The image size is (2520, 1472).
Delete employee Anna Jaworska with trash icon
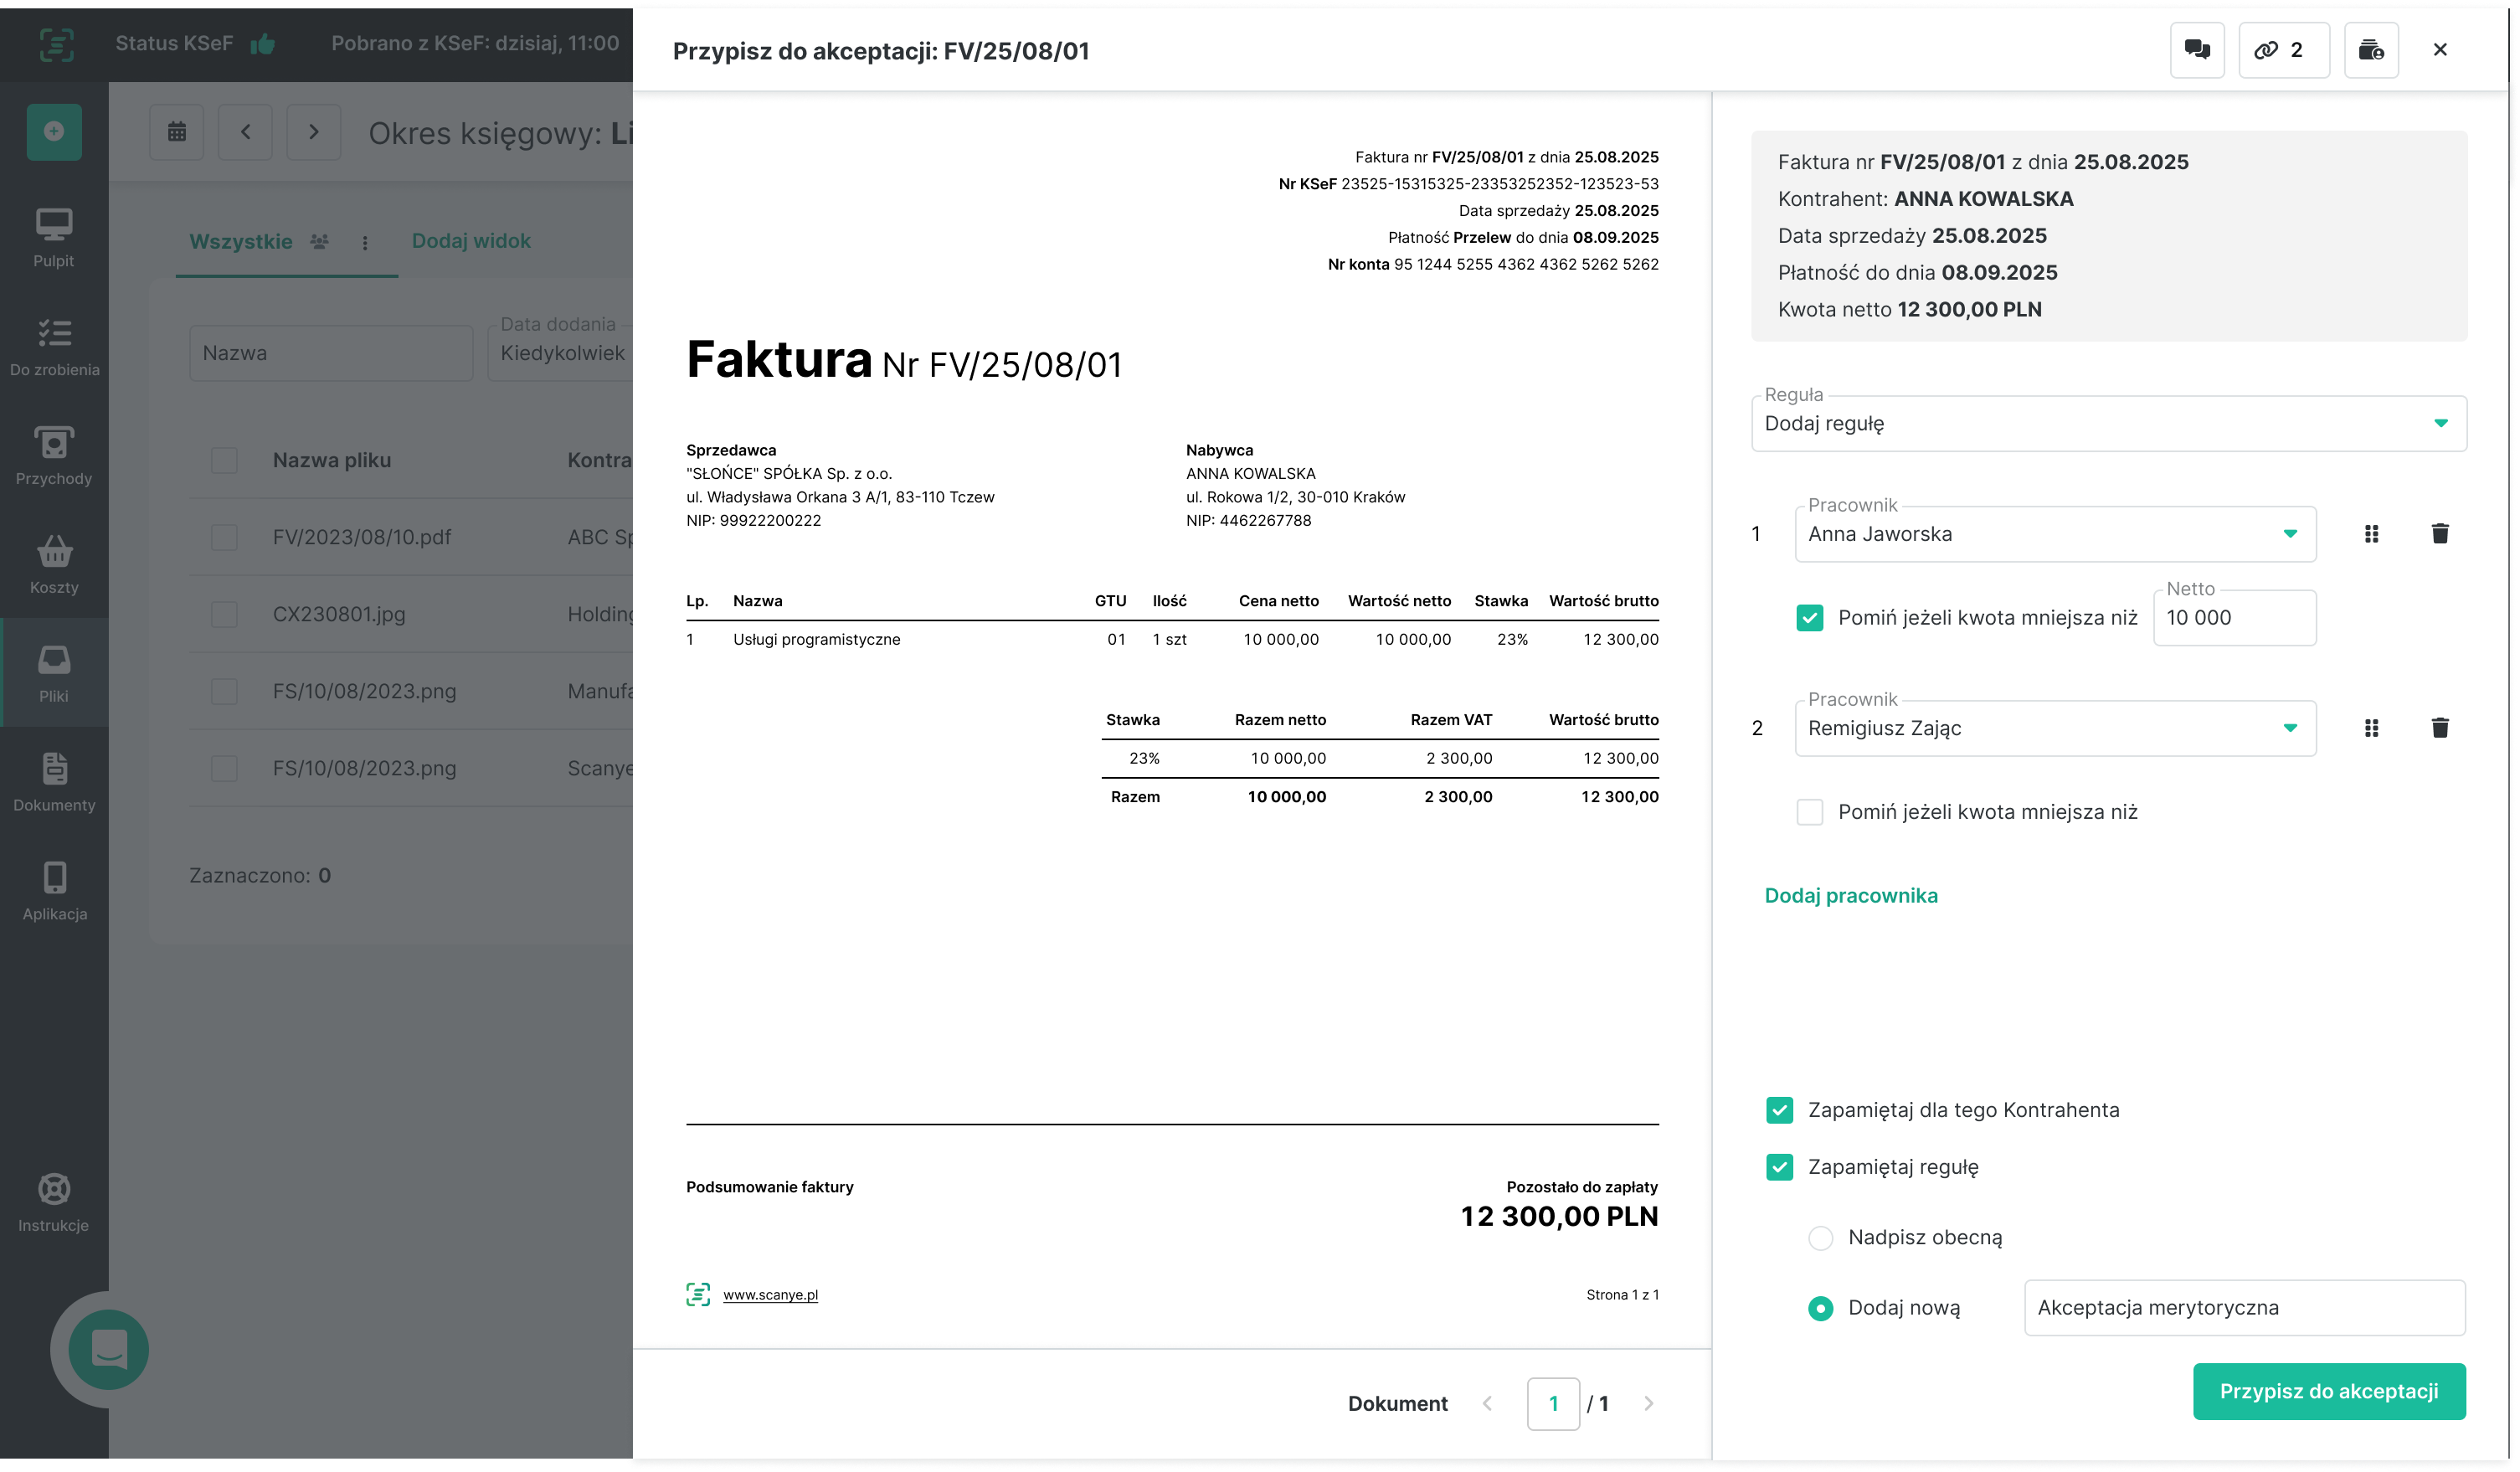(x=2439, y=534)
